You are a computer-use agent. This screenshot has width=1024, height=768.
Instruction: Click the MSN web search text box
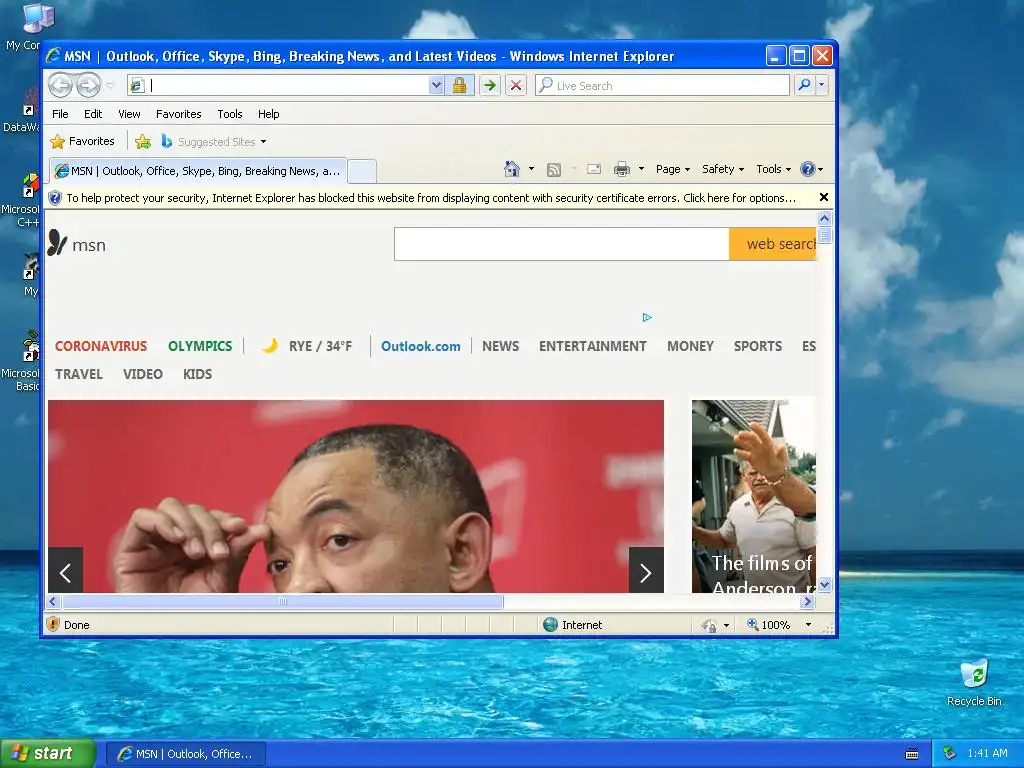(x=562, y=244)
